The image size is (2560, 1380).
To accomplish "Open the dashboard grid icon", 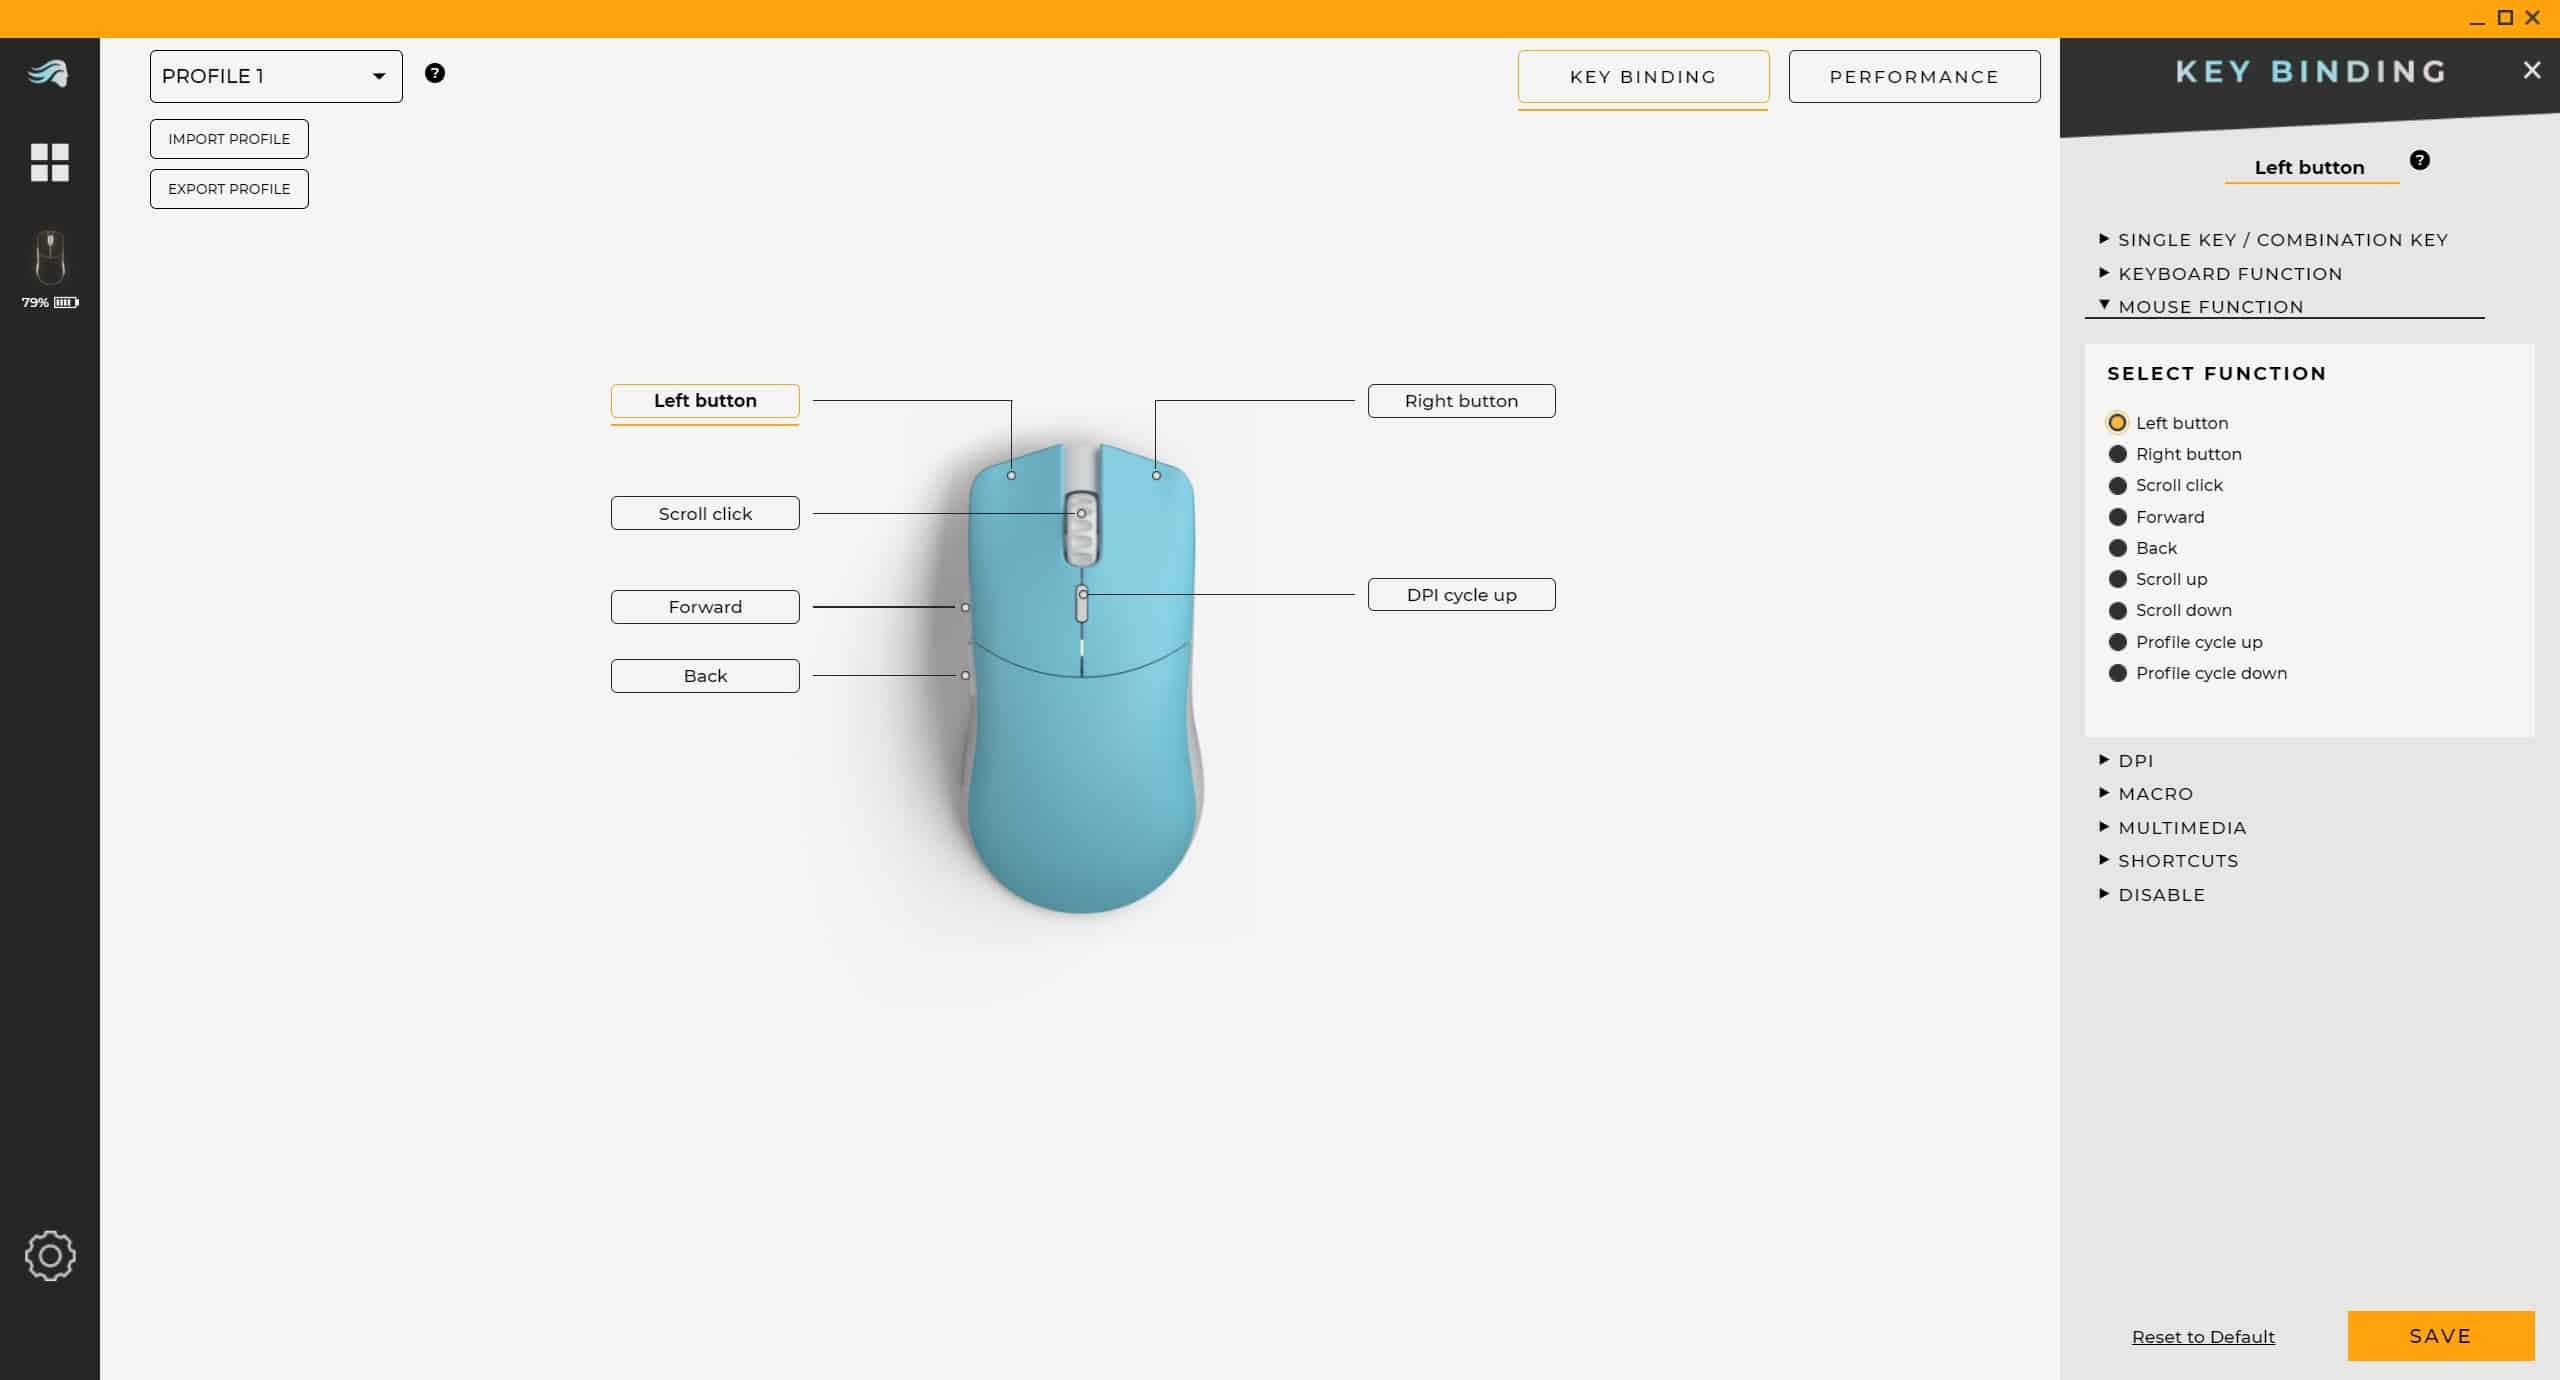I will (49, 162).
